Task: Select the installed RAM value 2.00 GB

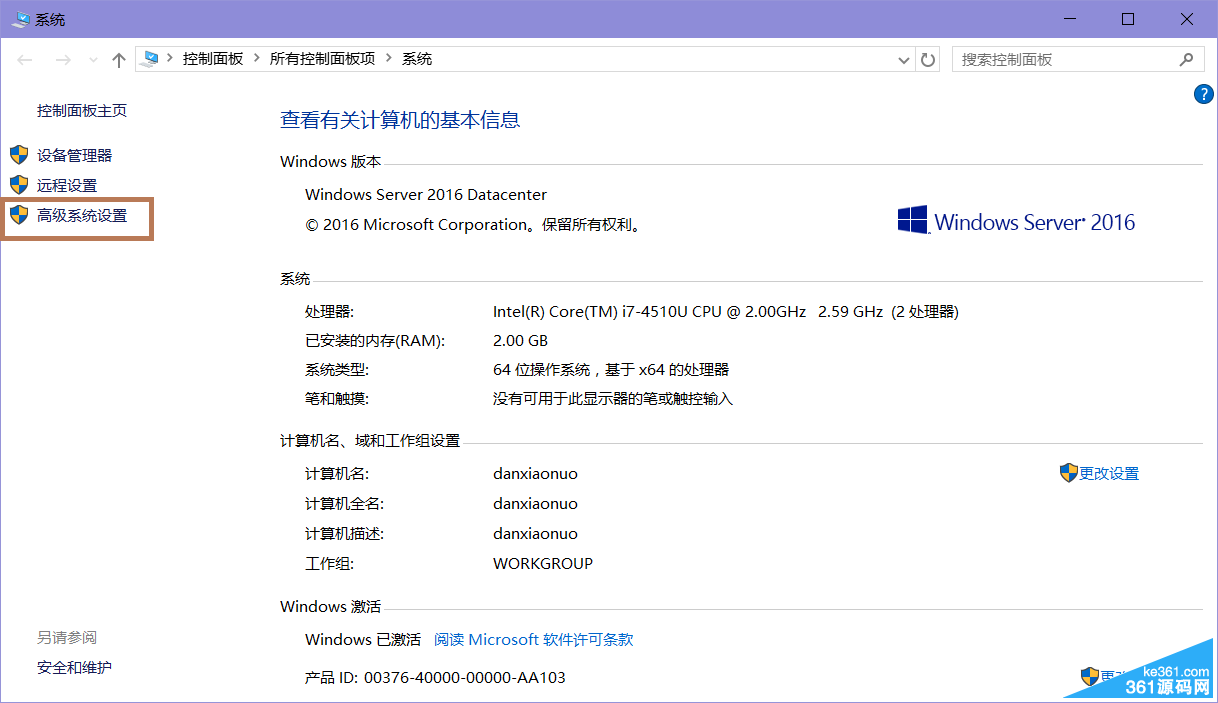Action: point(520,341)
